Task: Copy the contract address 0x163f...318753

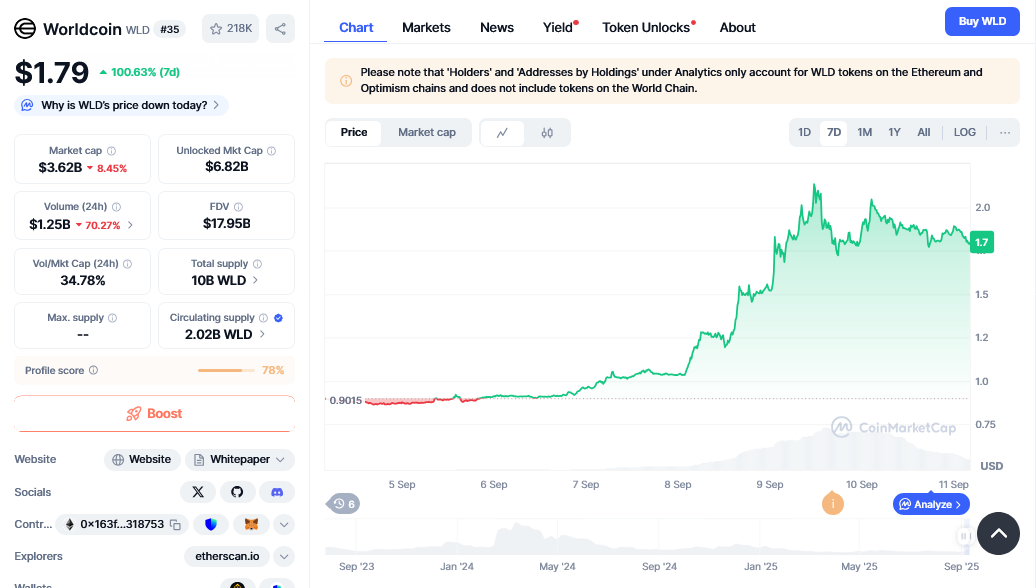Action: [x=176, y=525]
